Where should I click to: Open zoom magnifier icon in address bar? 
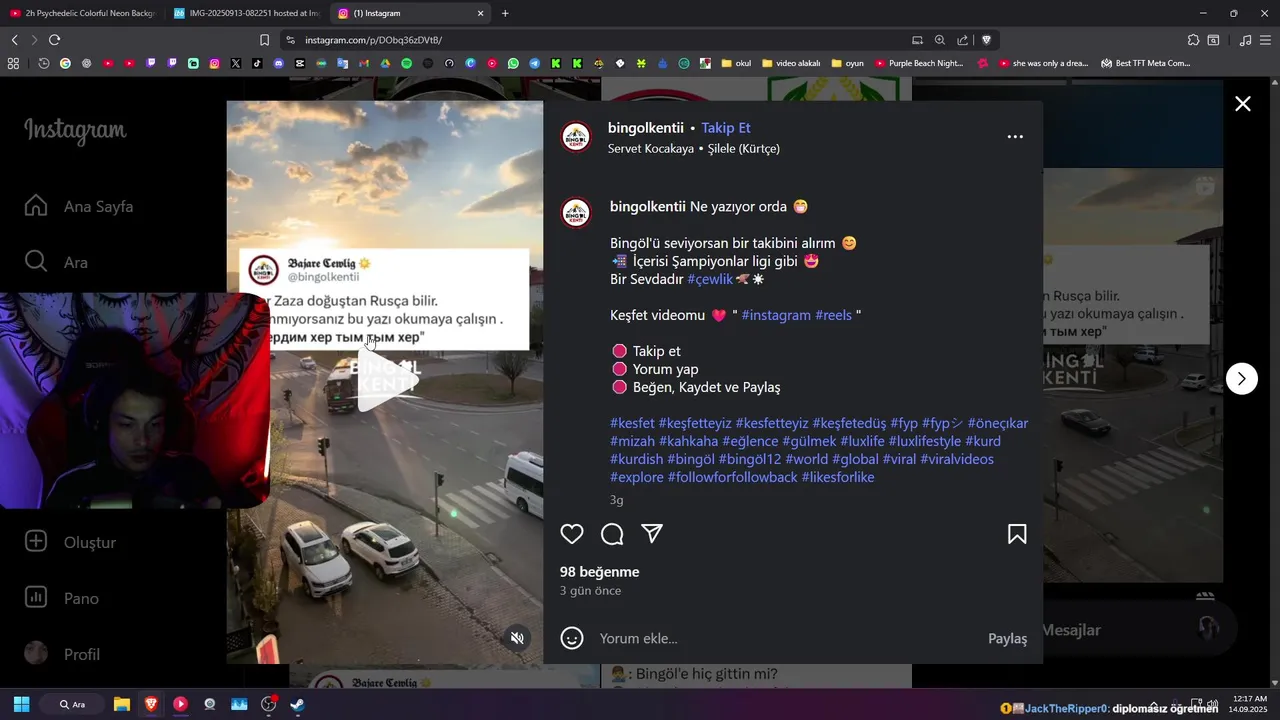pyautogui.click(x=940, y=40)
